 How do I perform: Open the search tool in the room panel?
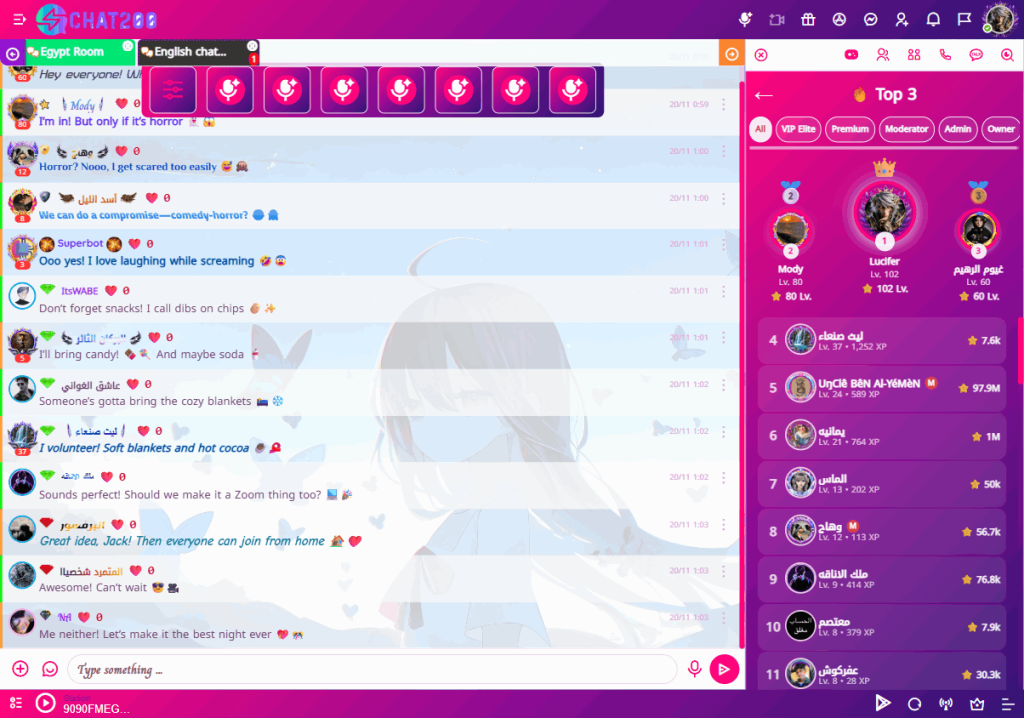[1006, 55]
